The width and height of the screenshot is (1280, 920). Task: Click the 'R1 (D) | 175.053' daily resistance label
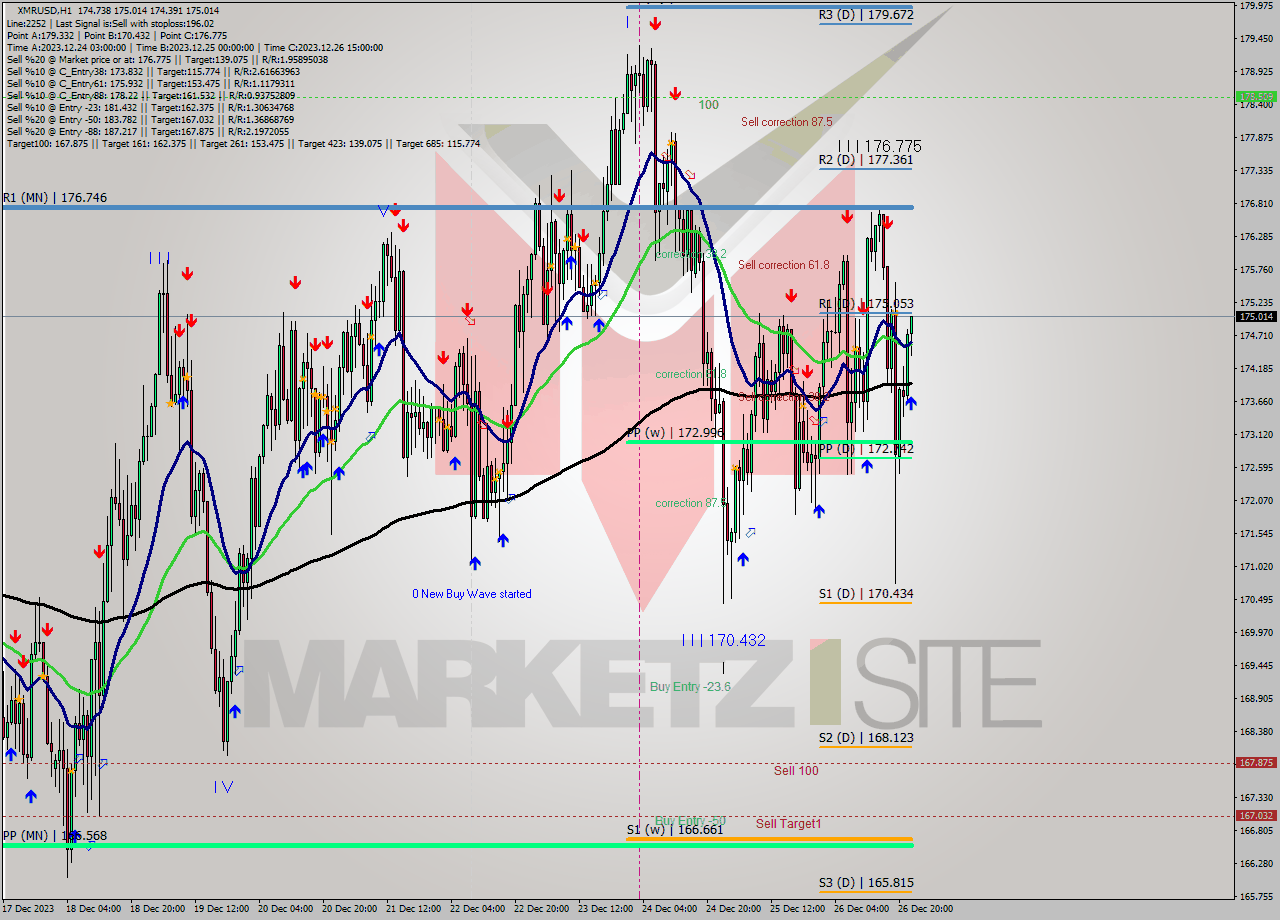[x=866, y=304]
